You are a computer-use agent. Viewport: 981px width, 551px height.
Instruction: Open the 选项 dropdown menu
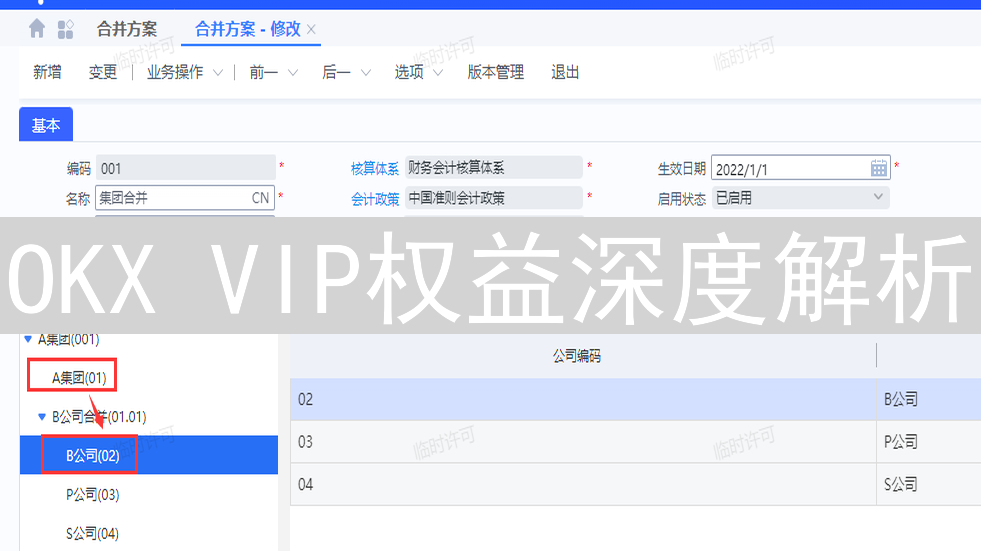(x=419, y=72)
